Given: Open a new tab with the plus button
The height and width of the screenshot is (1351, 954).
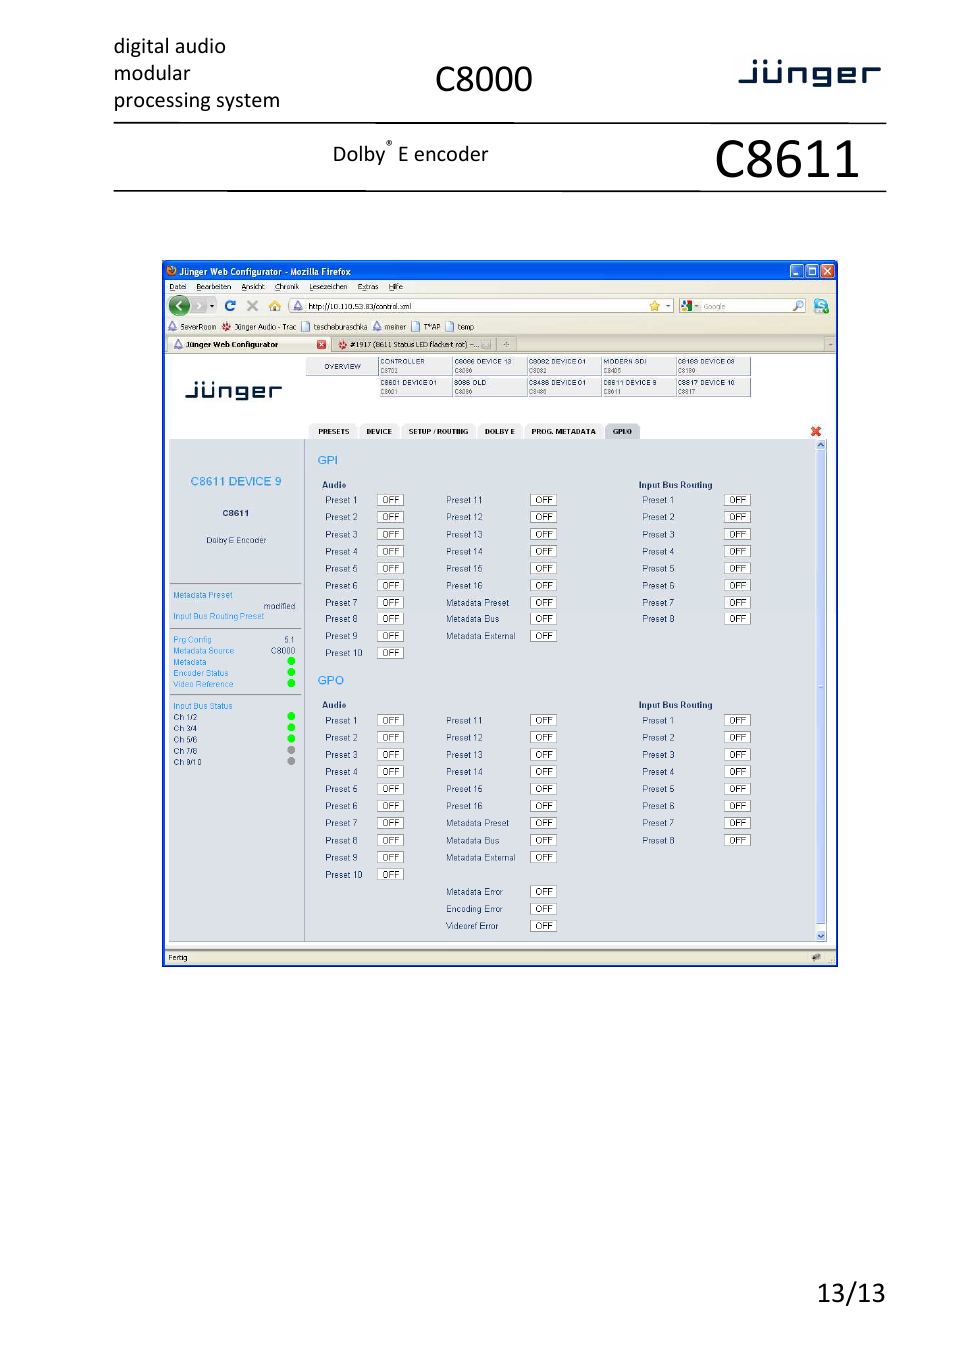Looking at the screenshot, I should coord(506,344).
